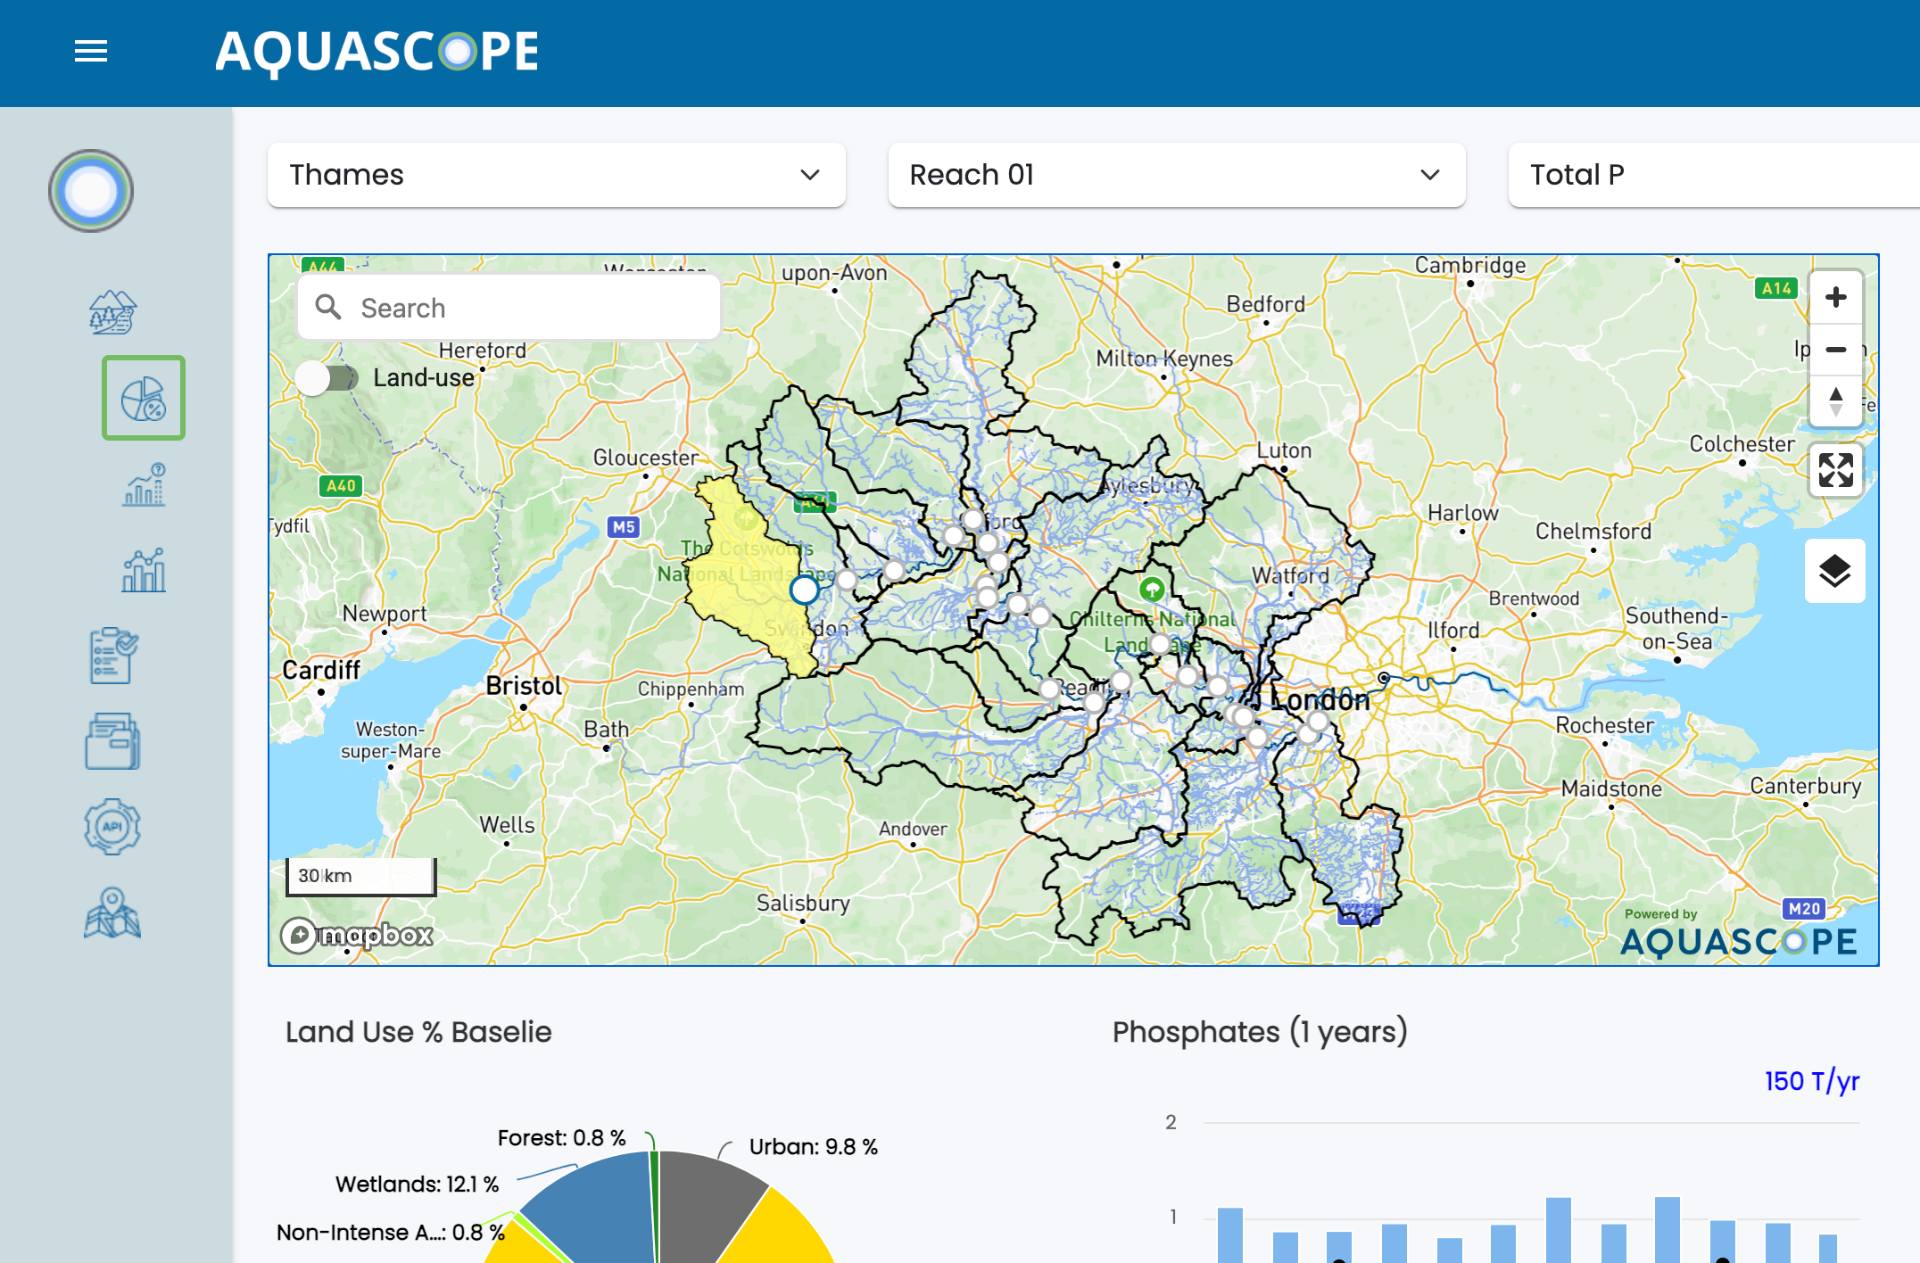1920x1263 pixels.
Task: Click the Cardiff label on map
Action: click(x=321, y=670)
